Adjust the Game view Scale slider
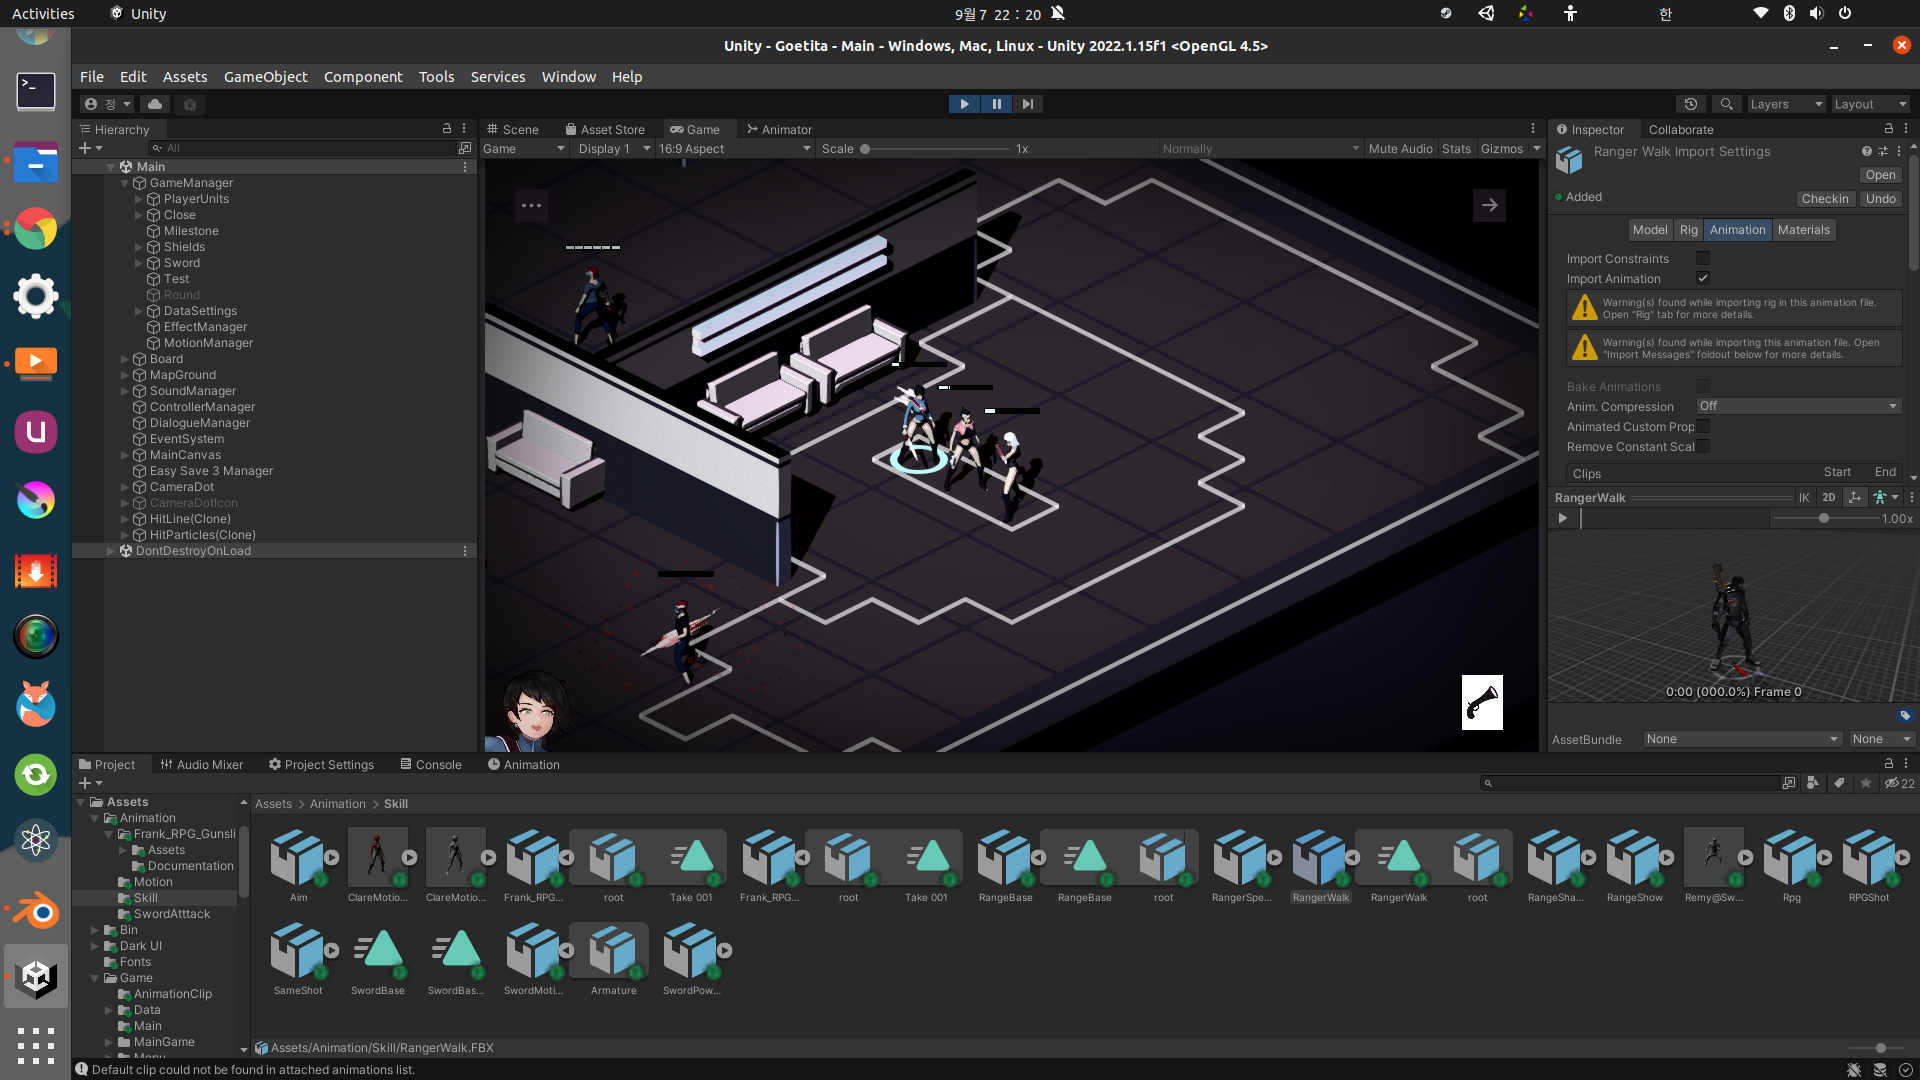Viewport: 1920px width, 1080px height. [x=865, y=149]
